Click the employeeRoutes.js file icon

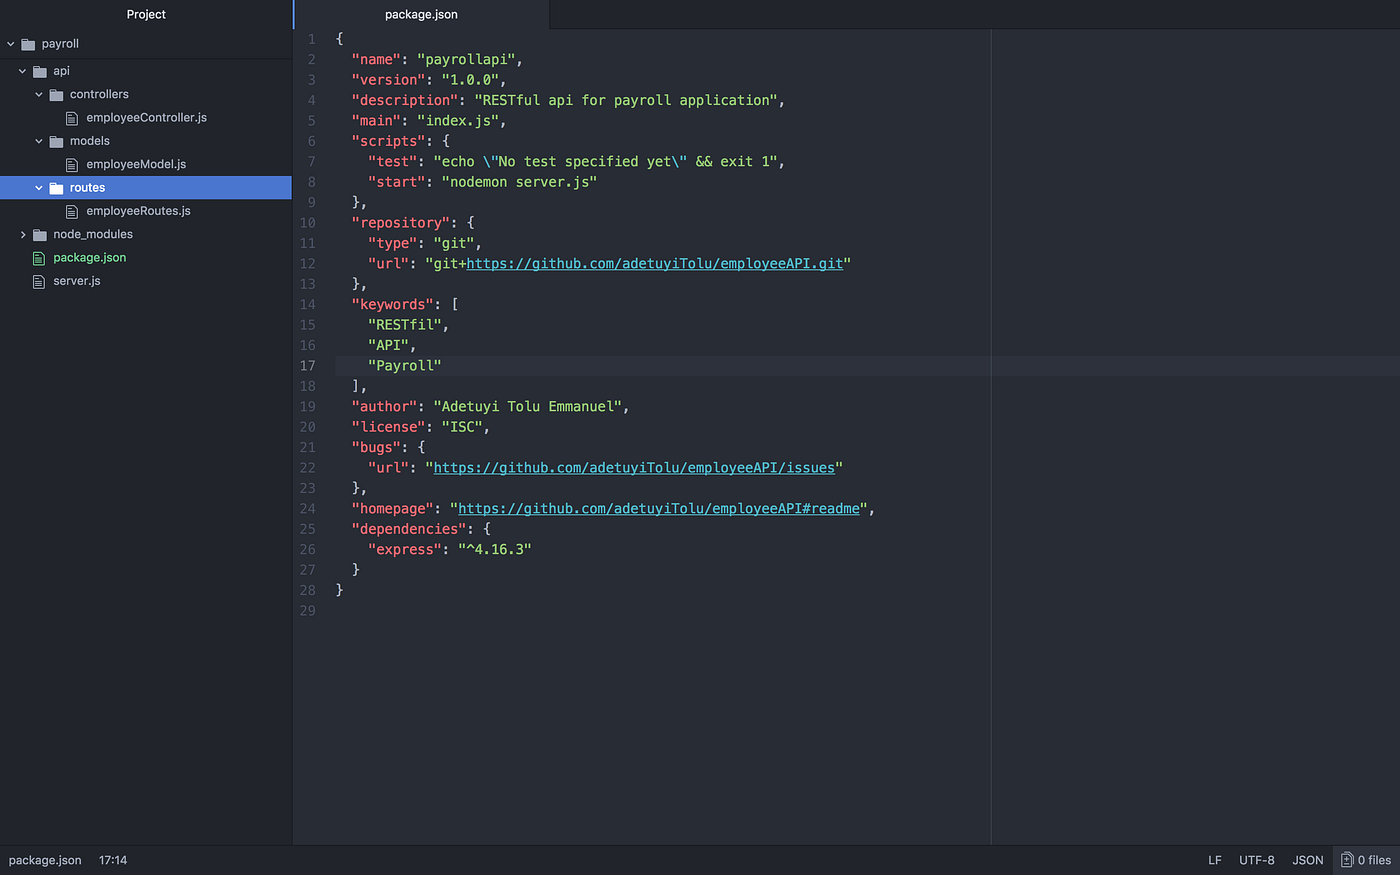[x=71, y=211]
